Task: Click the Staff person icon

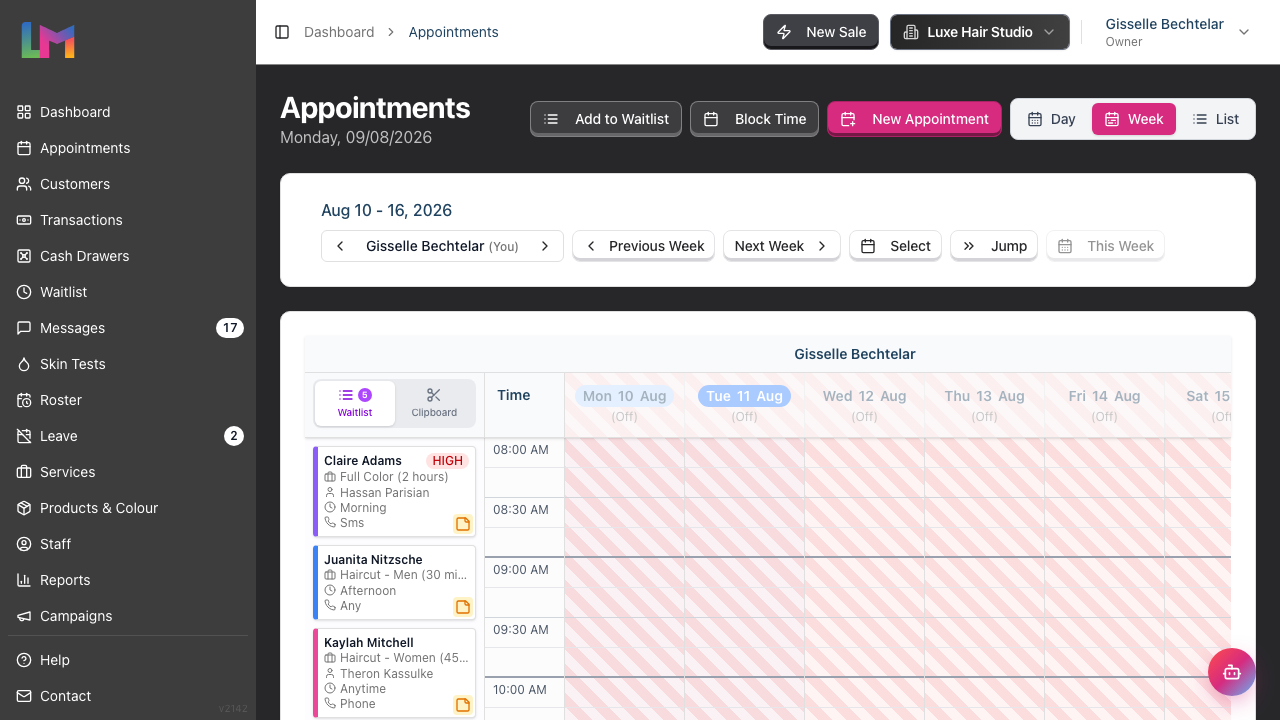Action: point(24,544)
